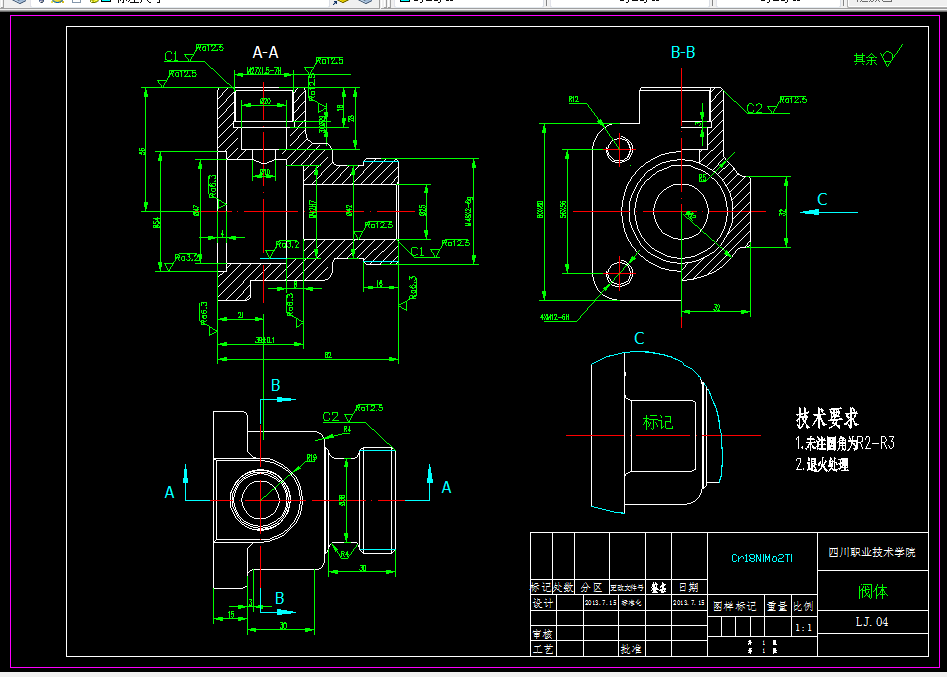
Task: Click the M48X2-6g thread dimension
Action: point(469,211)
